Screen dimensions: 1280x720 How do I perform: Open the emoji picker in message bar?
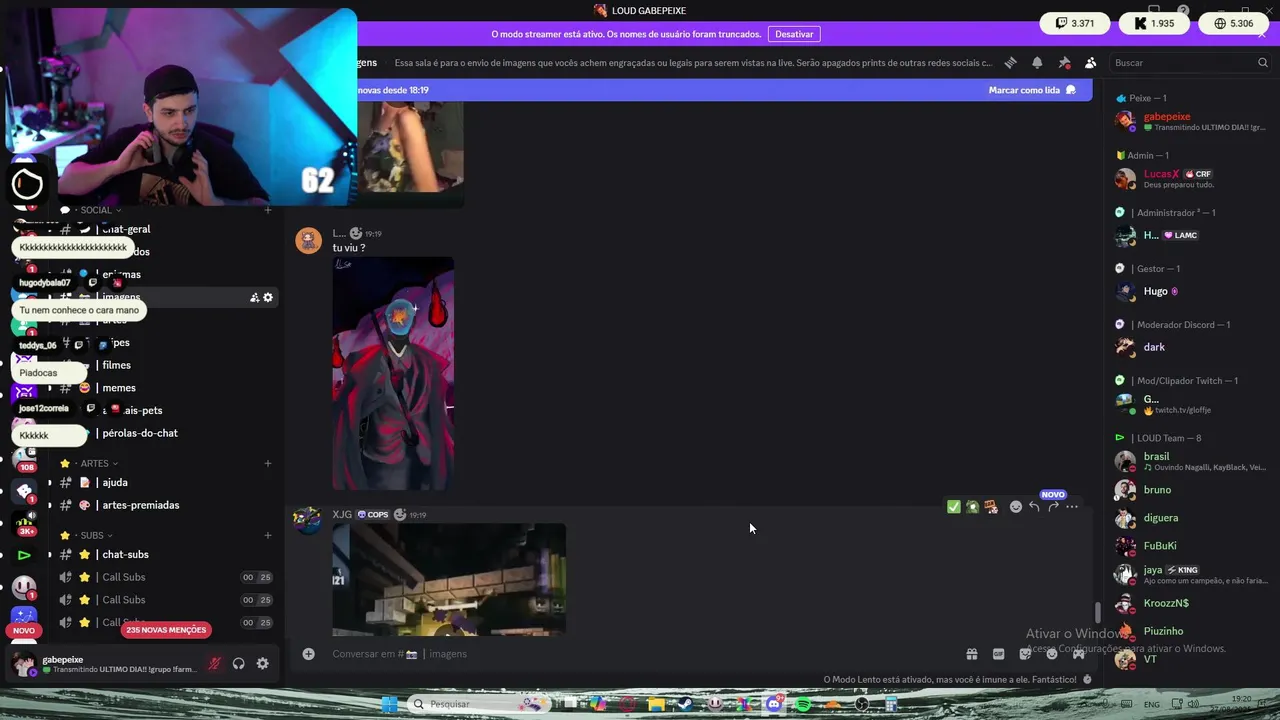1052,654
